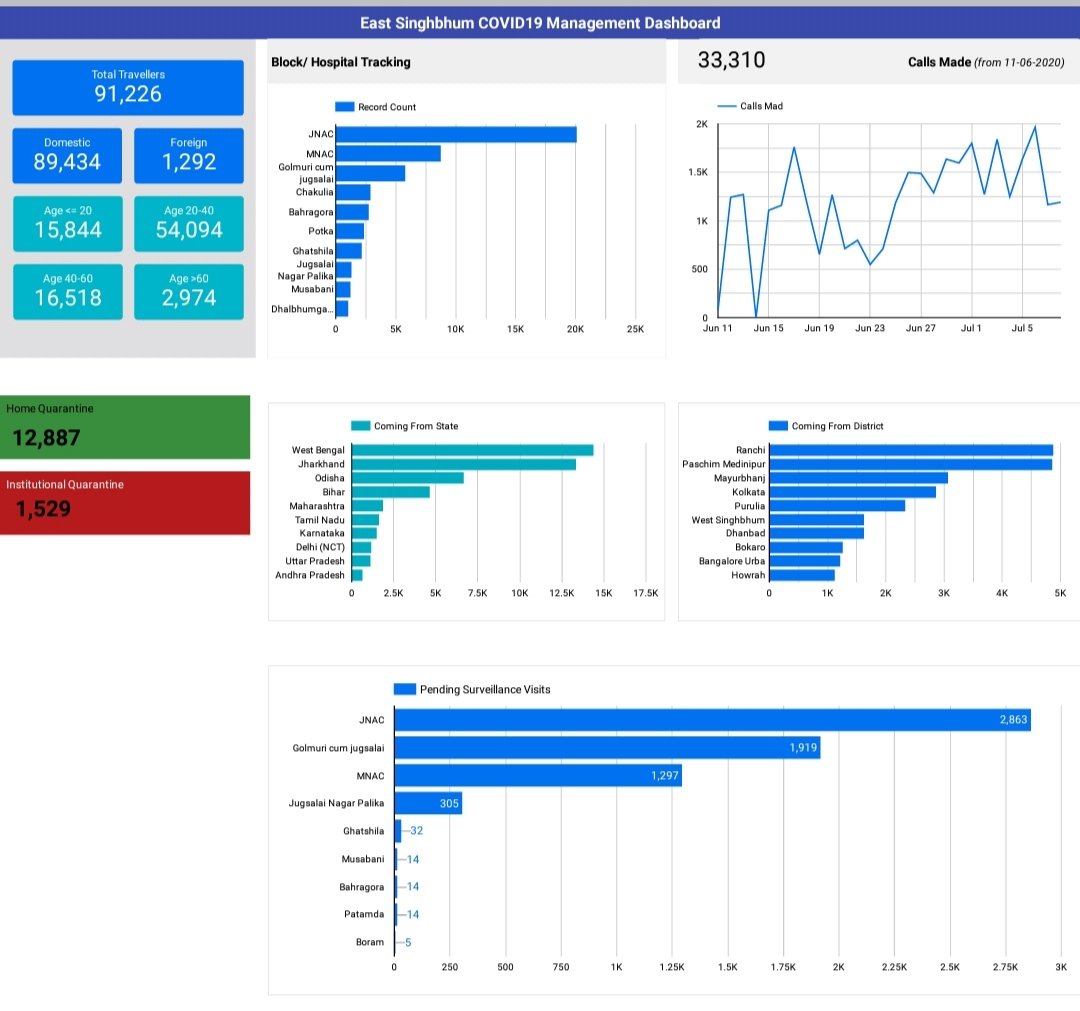Click the Record Count legend swatch
The image size is (1080, 1011).
tap(344, 107)
